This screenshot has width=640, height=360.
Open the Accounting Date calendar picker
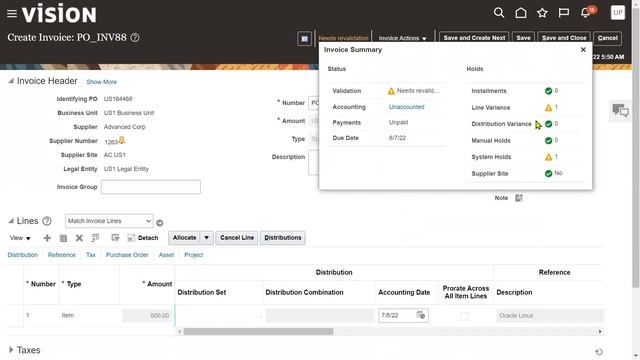[421, 315]
